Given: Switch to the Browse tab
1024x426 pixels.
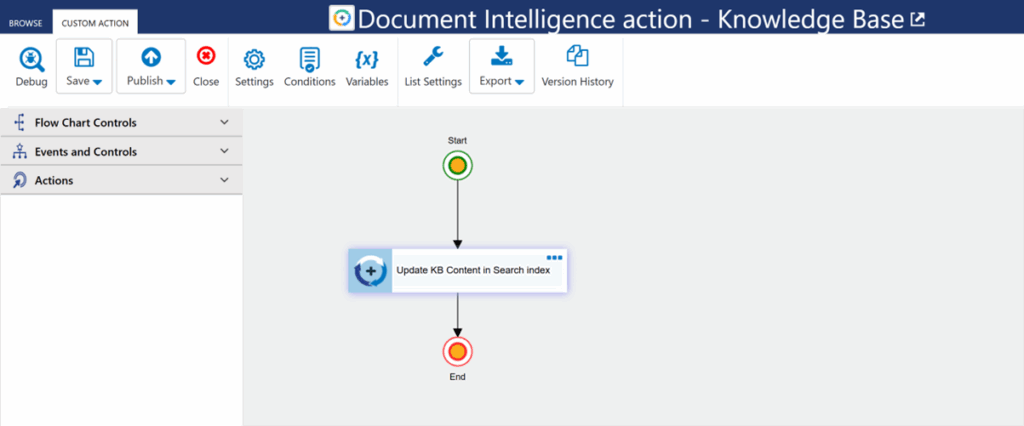Looking at the screenshot, I should [26, 22].
